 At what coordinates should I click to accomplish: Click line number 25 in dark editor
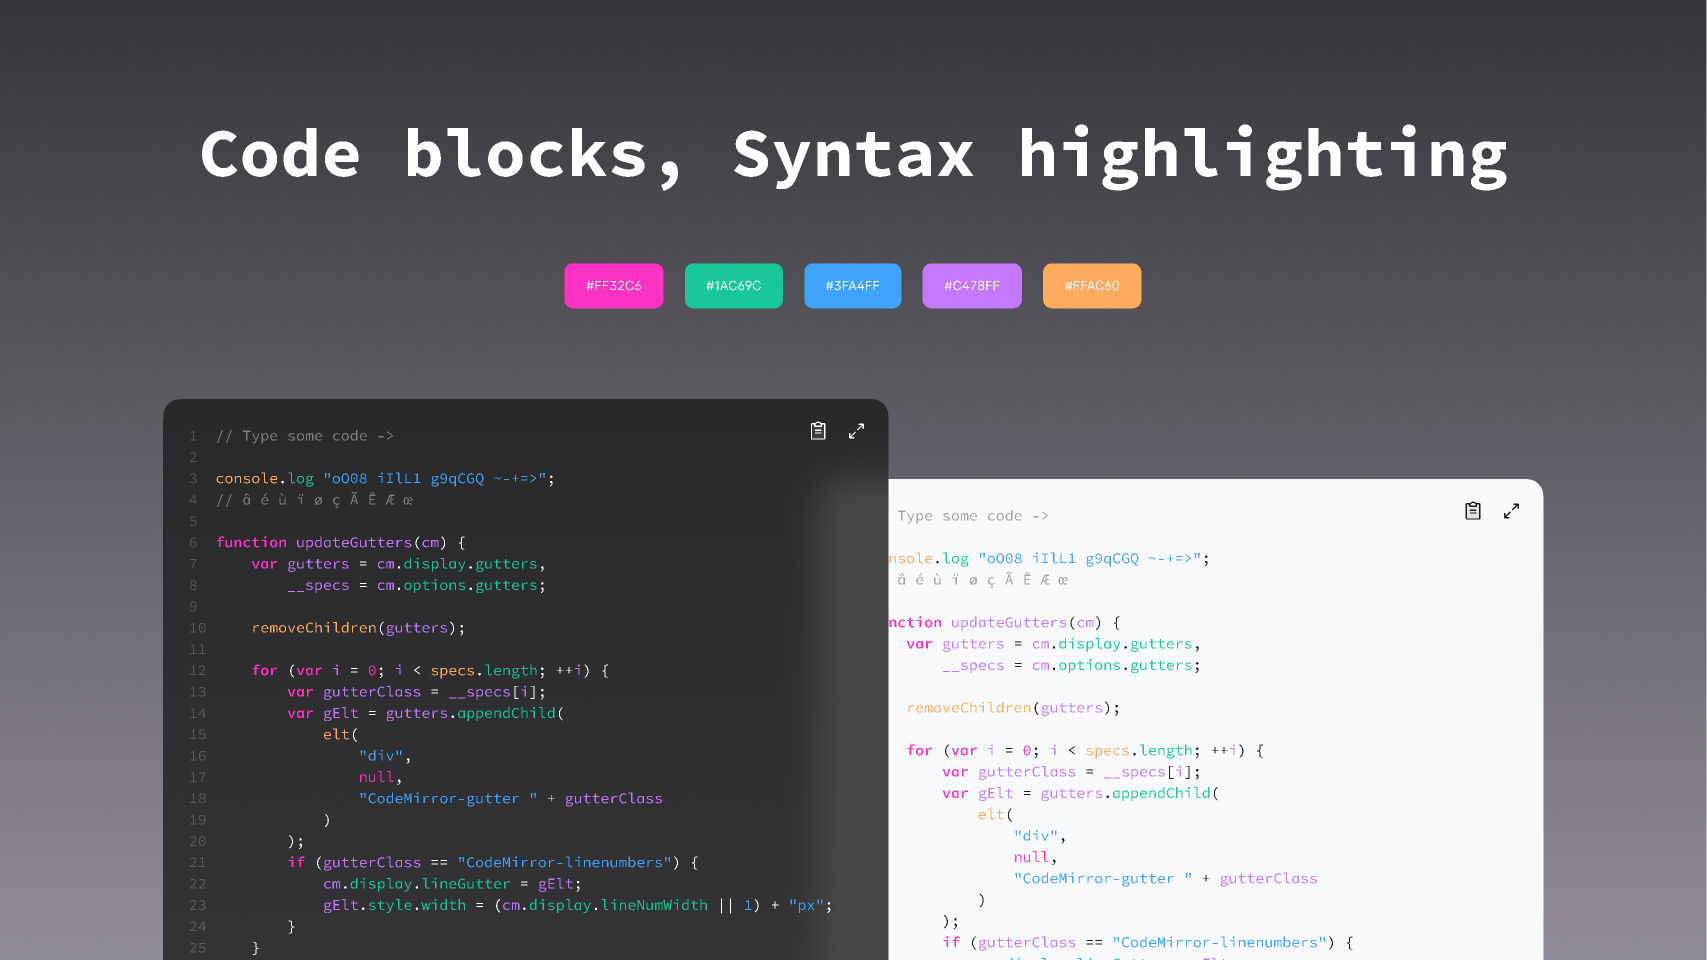(x=197, y=947)
